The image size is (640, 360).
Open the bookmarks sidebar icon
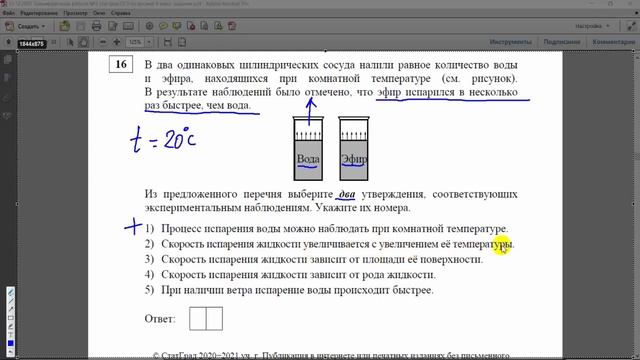[x=7, y=78]
